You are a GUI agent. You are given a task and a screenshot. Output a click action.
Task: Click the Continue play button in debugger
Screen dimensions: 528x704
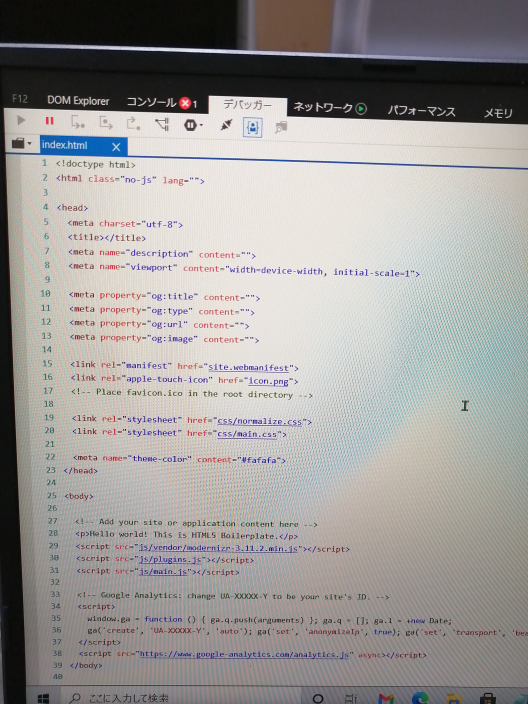coord(21,120)
